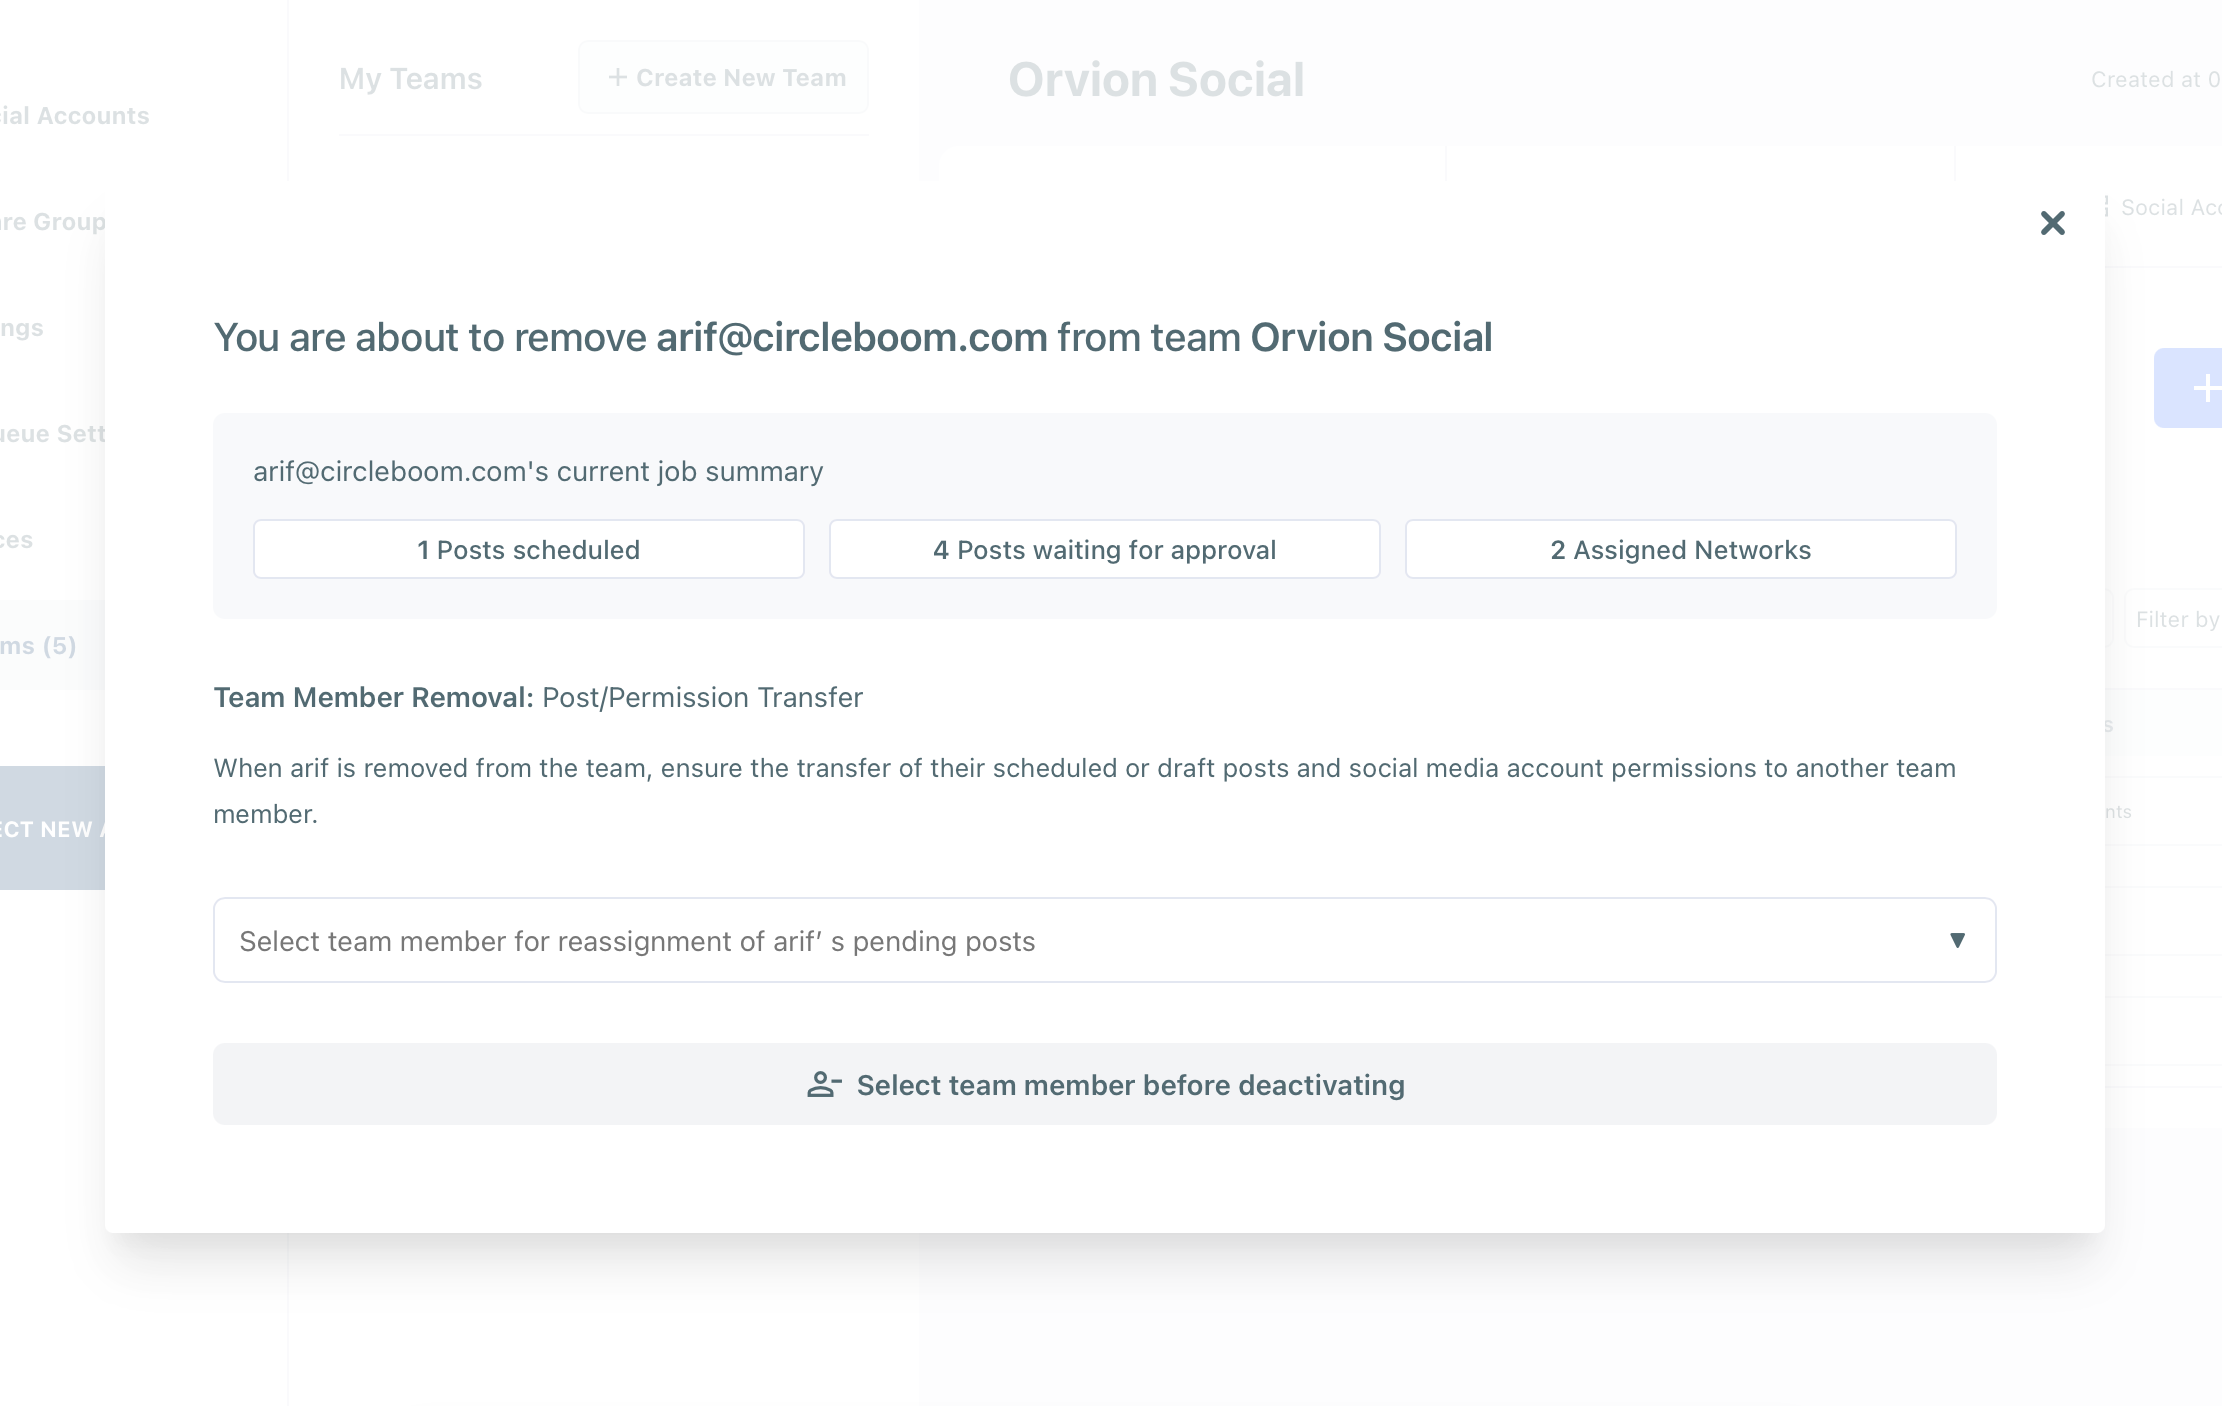Click the Connect New Account sidebar button
The image size is (2222, 1406).
(50, 829)
